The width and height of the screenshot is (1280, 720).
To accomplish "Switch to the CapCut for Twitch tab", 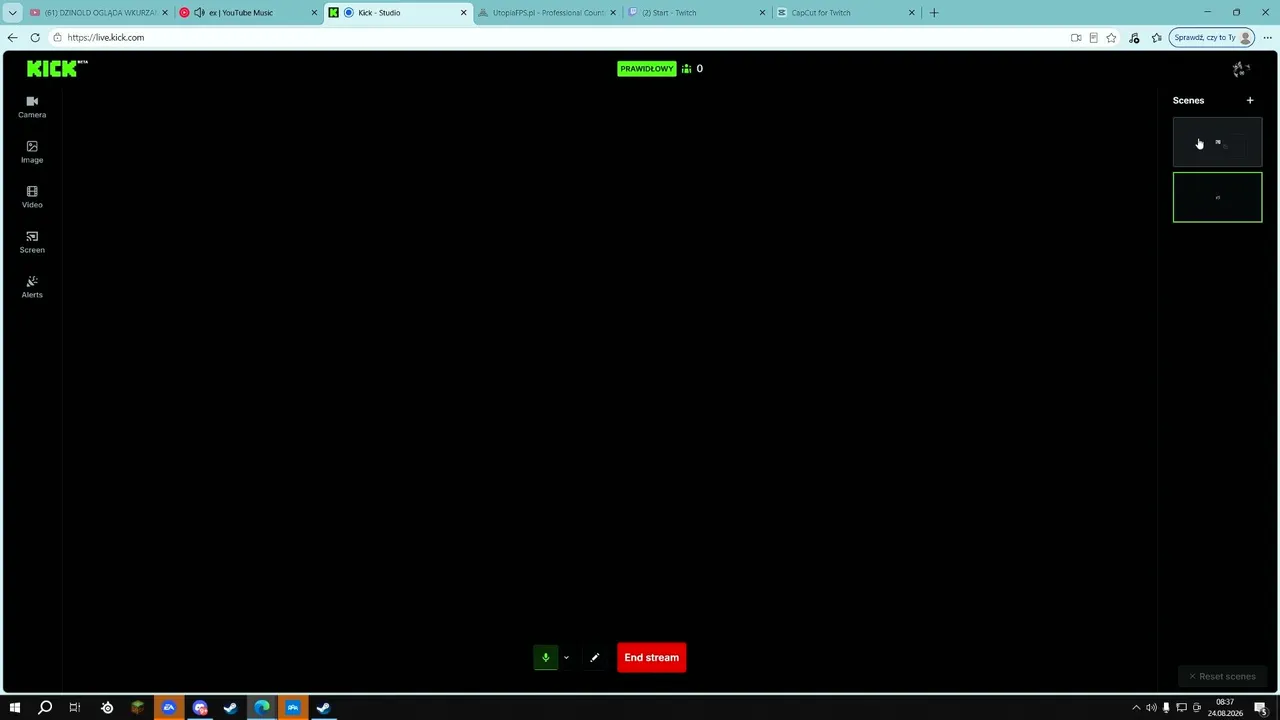I will tap(845, 13).
